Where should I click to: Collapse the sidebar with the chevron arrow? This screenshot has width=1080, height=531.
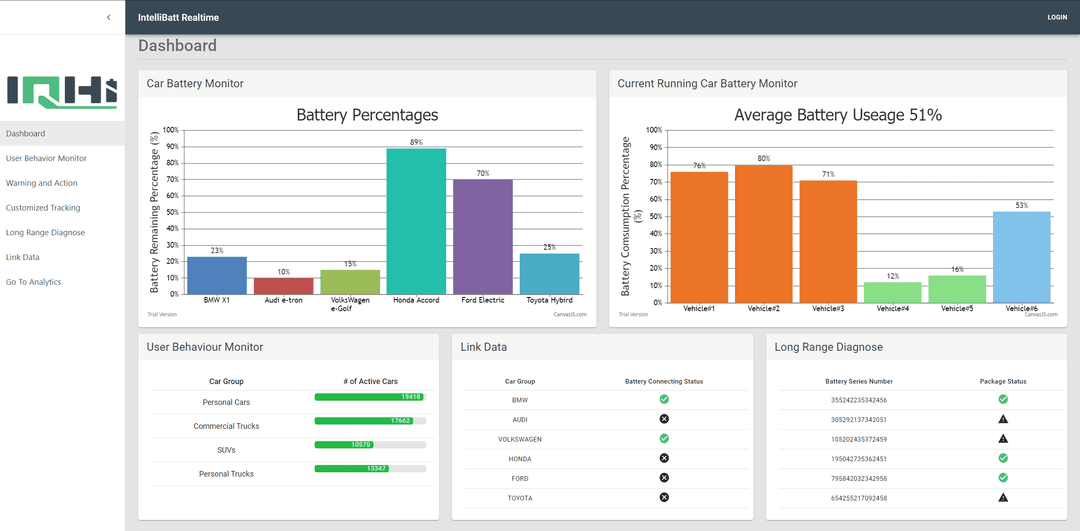pos(108,17)
